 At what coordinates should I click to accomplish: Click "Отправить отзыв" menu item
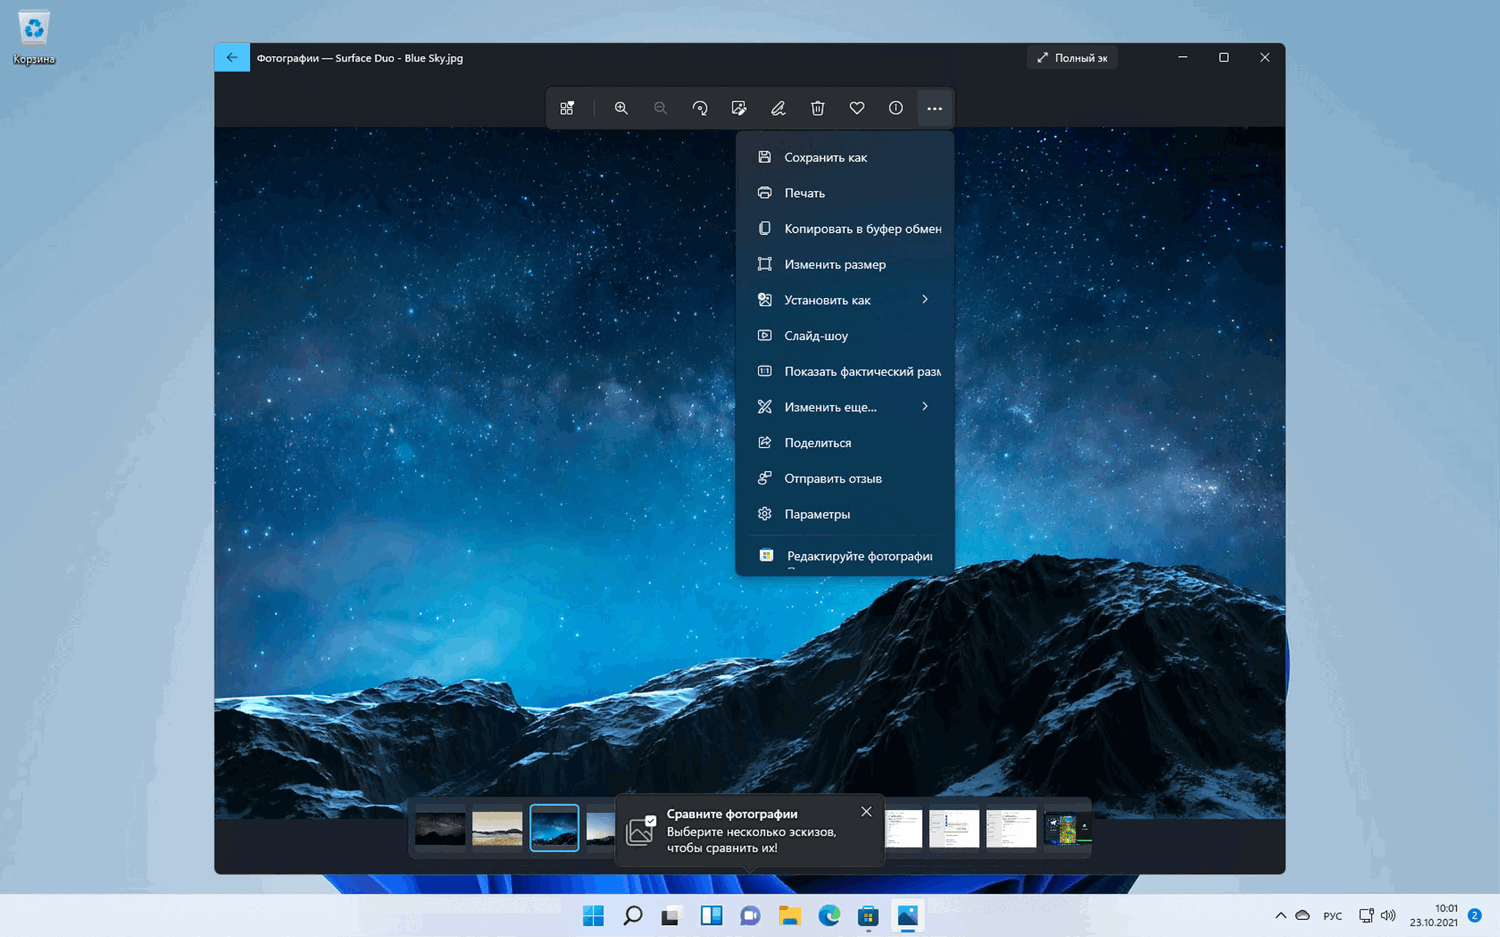tap(845, 478)
